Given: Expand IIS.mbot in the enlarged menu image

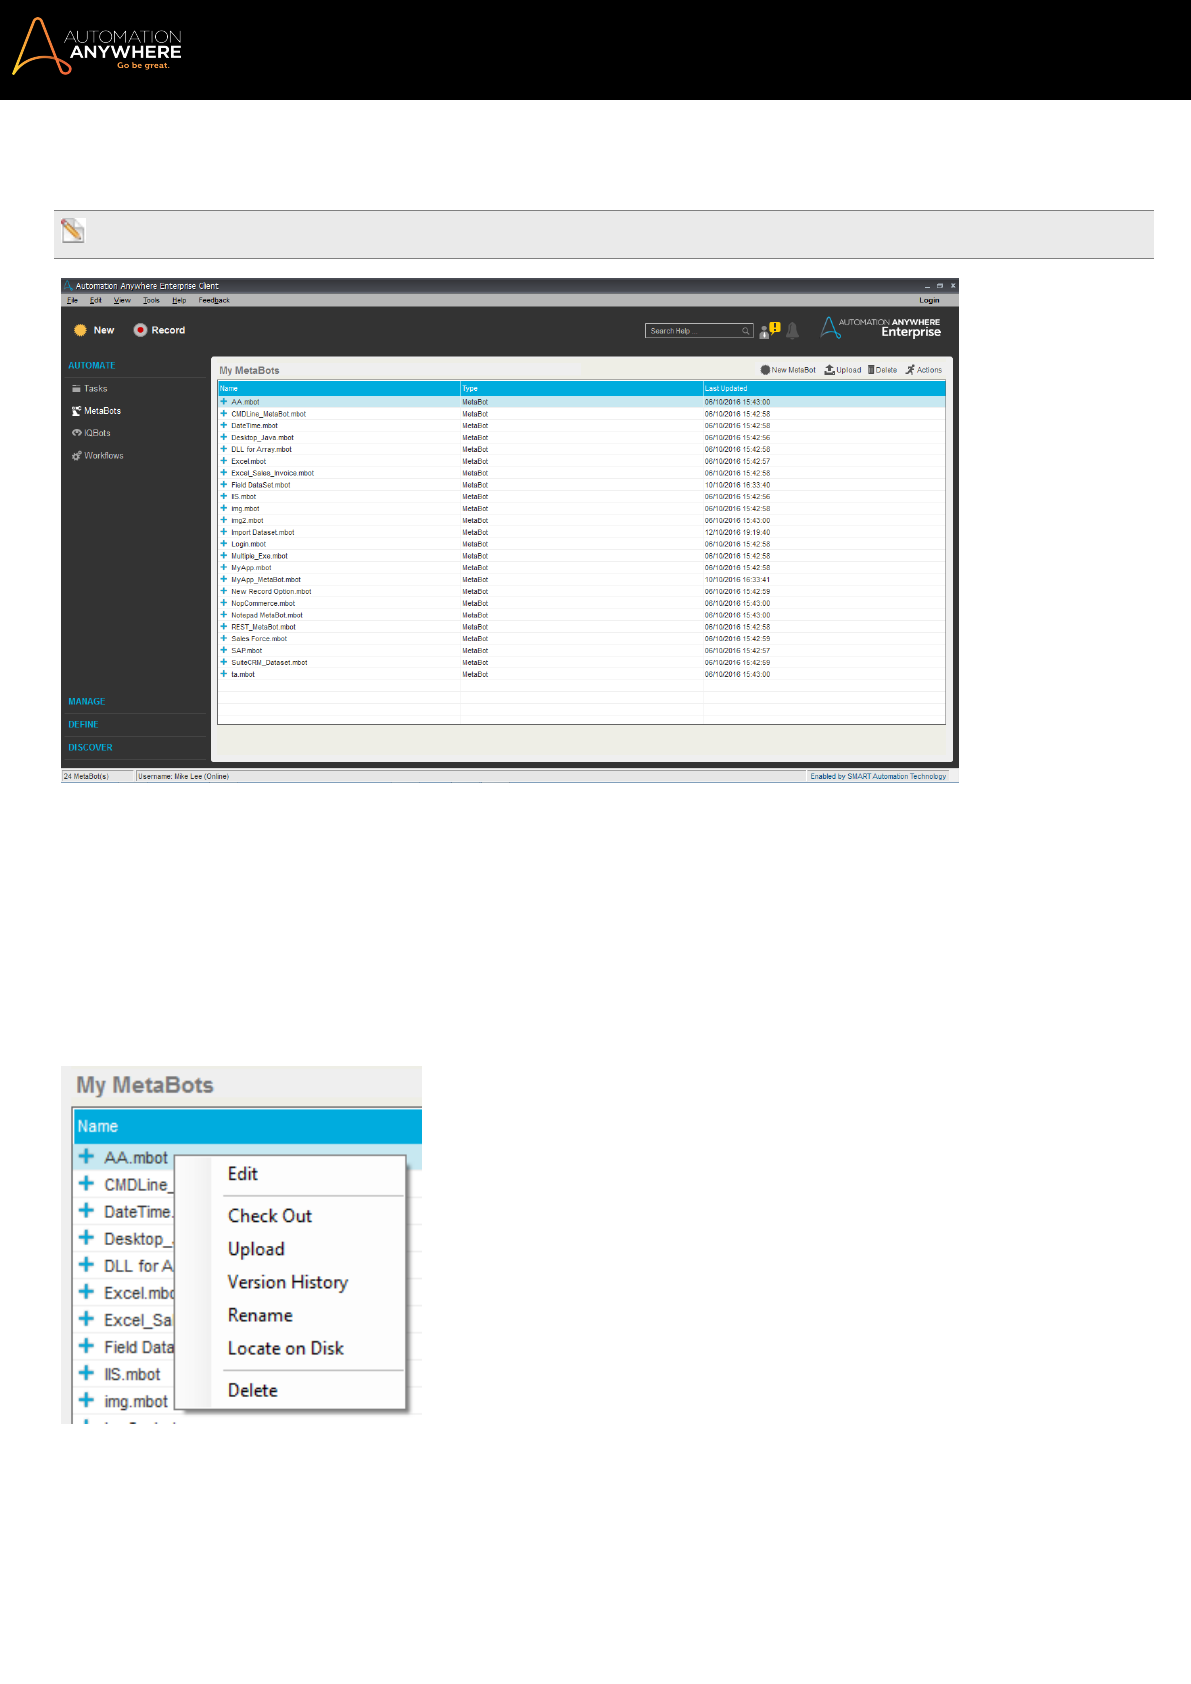Looking at the screenshot, I should point(86,1374).
